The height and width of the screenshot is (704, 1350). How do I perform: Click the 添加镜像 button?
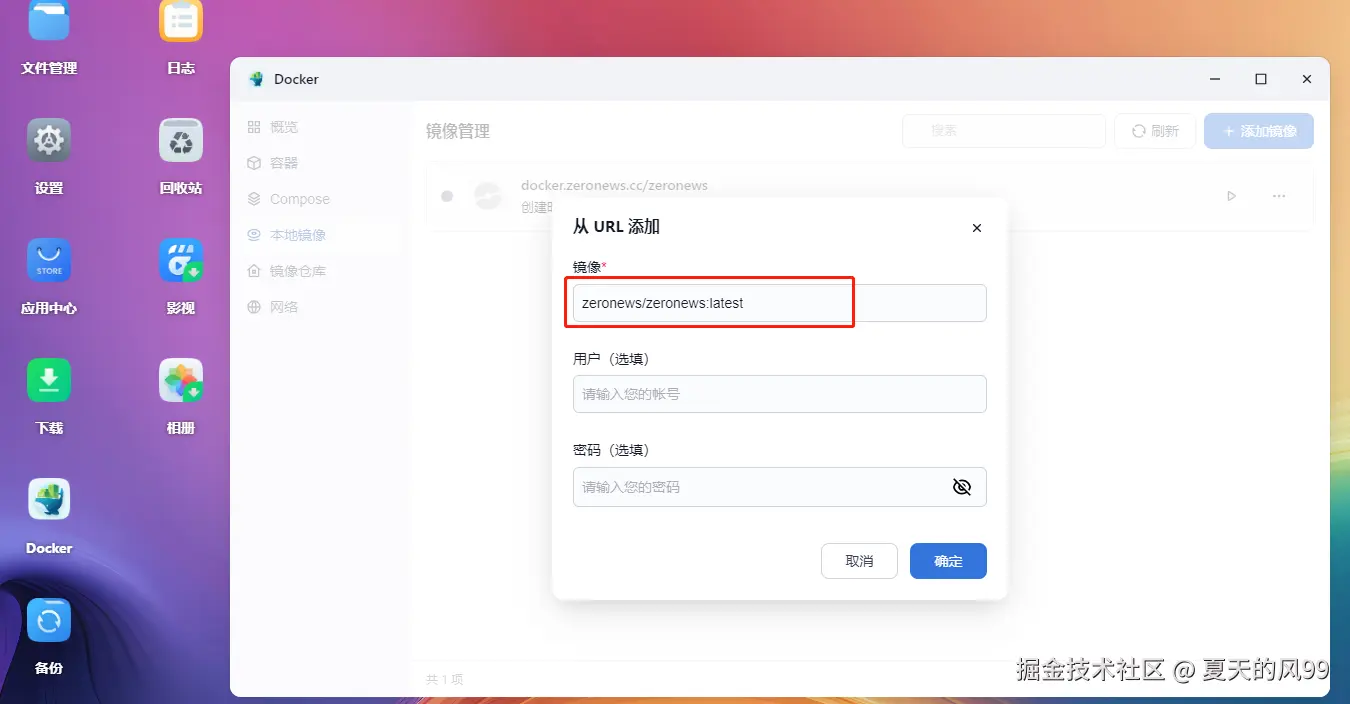[x=1259, y=131]
